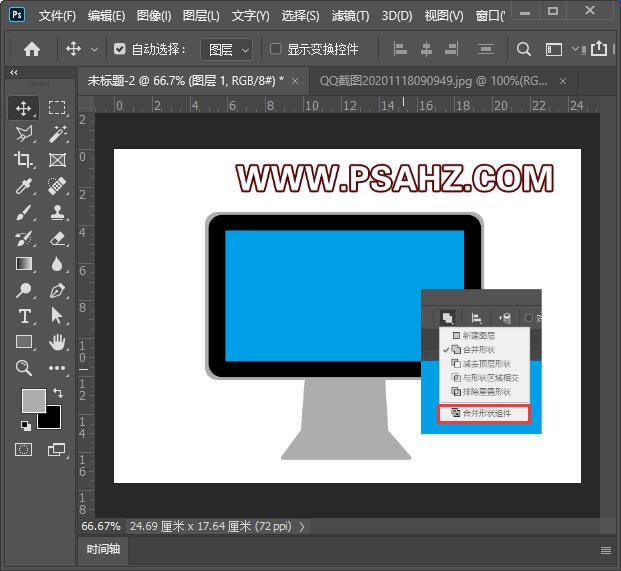Open the 选择(S) menu
621x571 pixels.
point(300,16)
